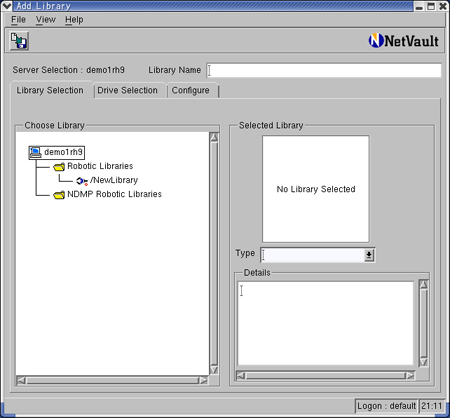Click the No Library Selected preview box
The image size is (450, 418).
(x=316, y=189)
